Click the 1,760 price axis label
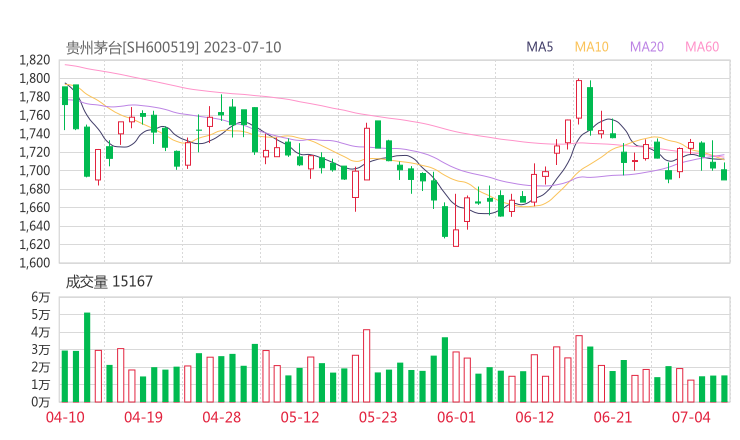The height and width of the screenshot is (440, 740). coord(34,115)
